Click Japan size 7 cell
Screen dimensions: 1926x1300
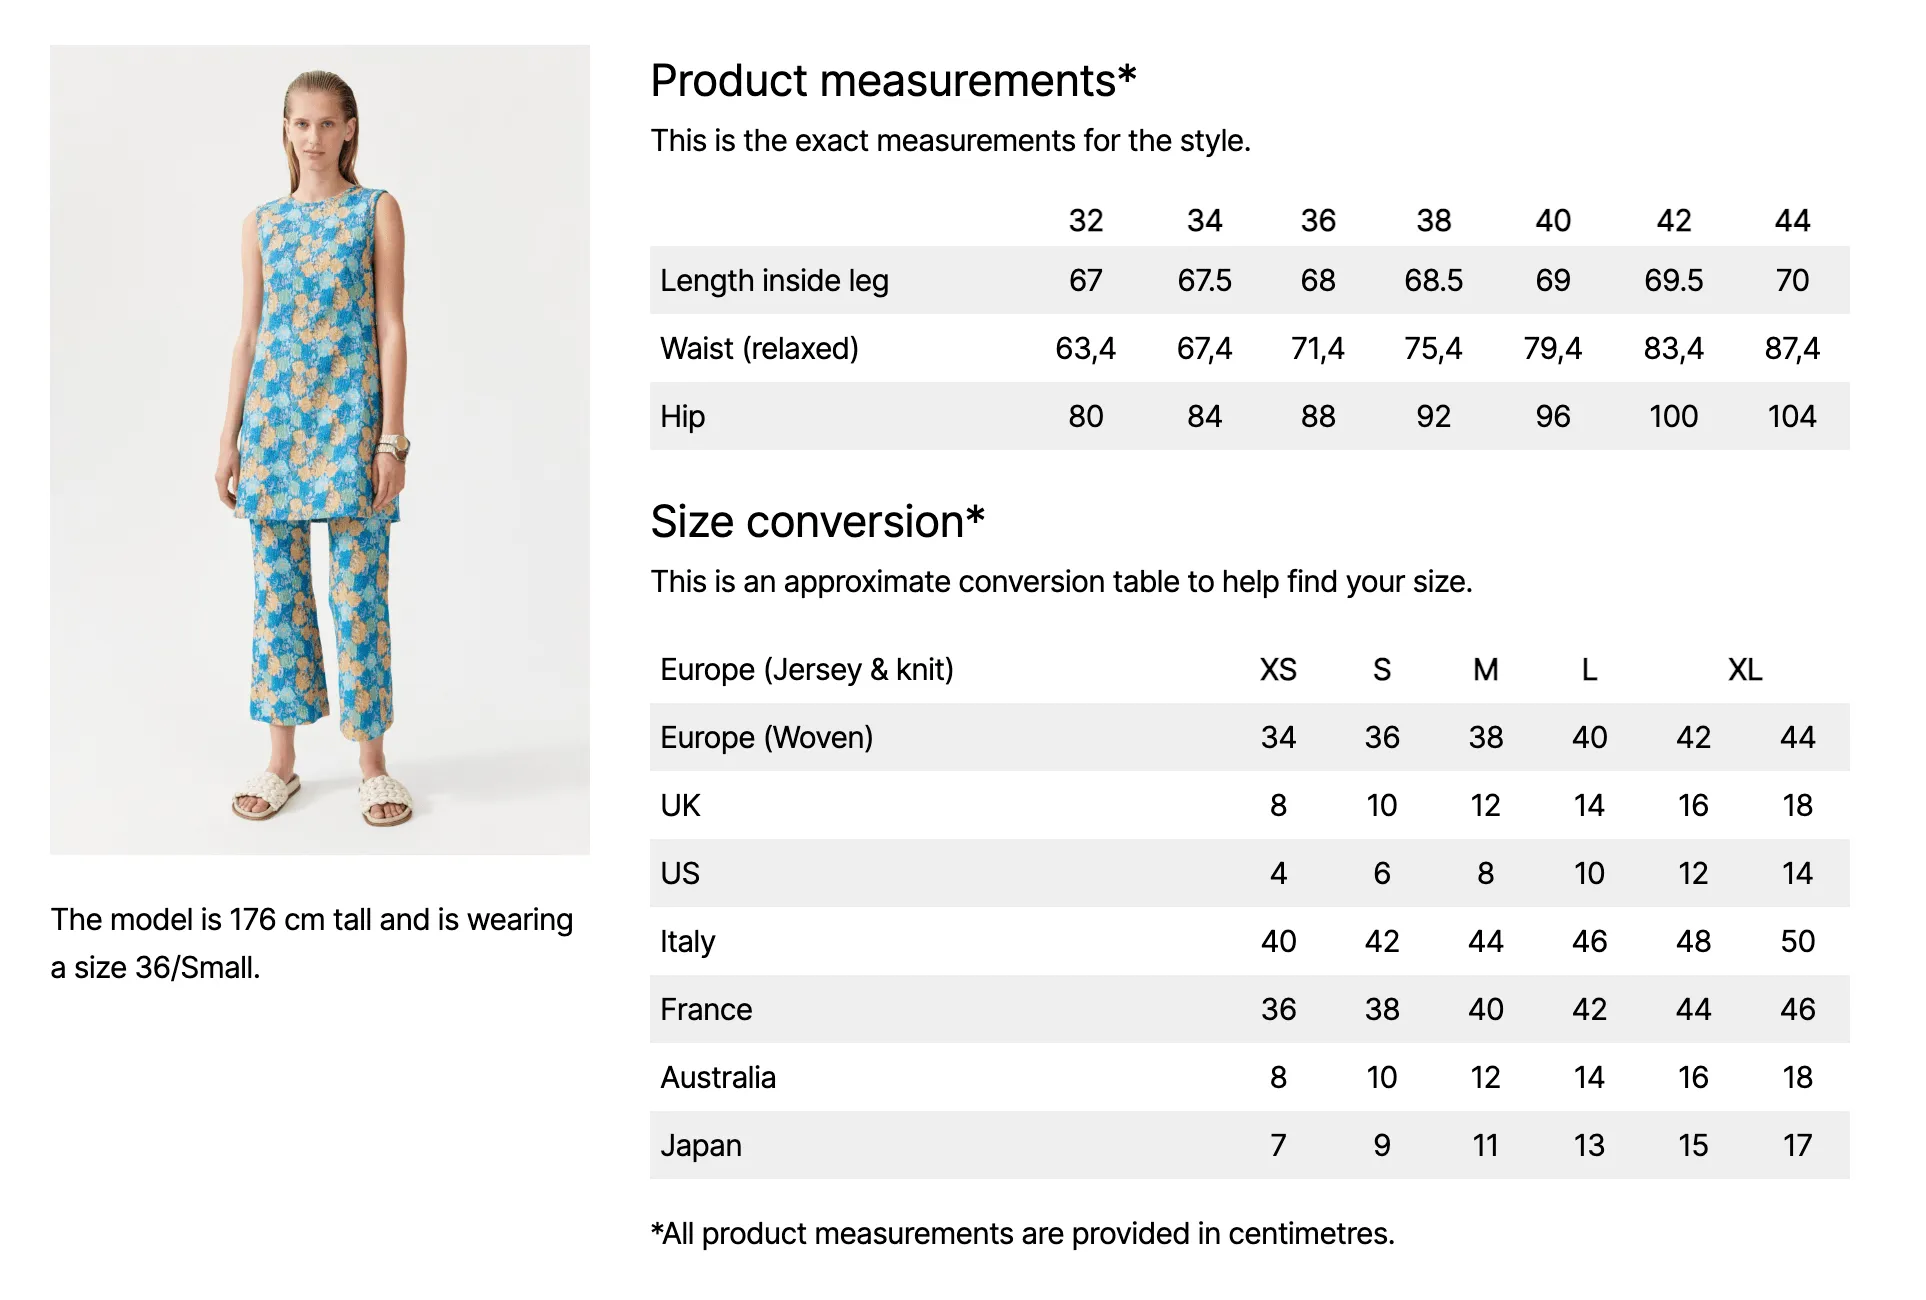click(1278, 1145)
